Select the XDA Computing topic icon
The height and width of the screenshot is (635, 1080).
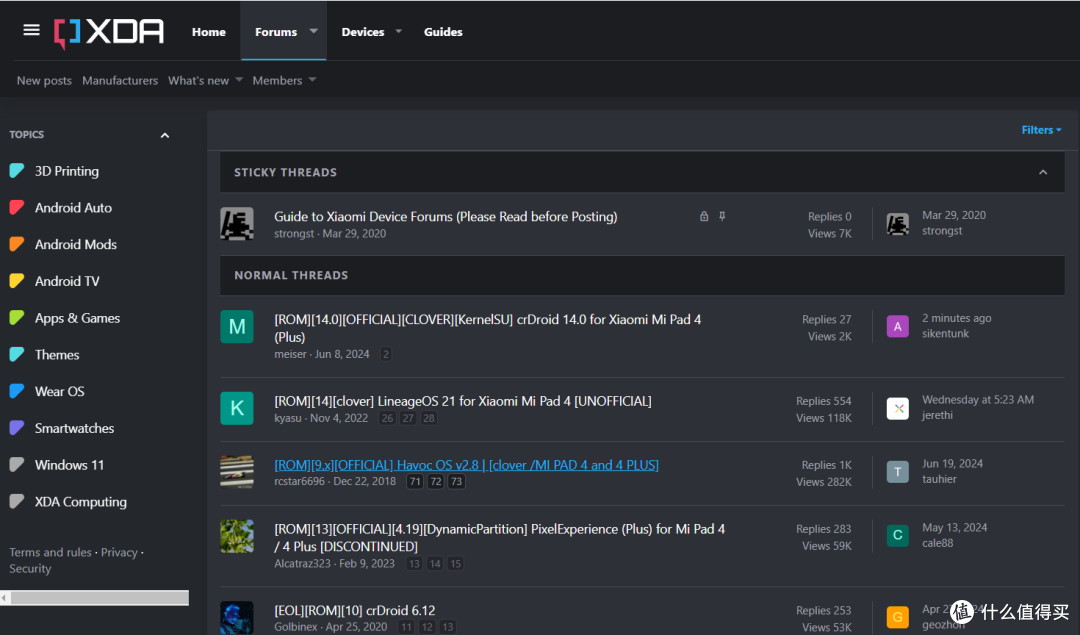pyautogui.click(x=17, y=501)
